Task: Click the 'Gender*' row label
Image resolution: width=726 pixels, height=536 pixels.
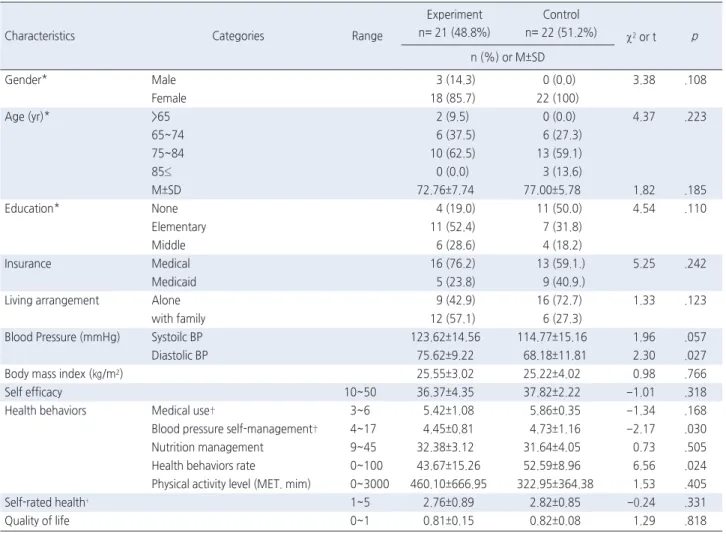Action: pyautogui.click(x=25, y=80)
